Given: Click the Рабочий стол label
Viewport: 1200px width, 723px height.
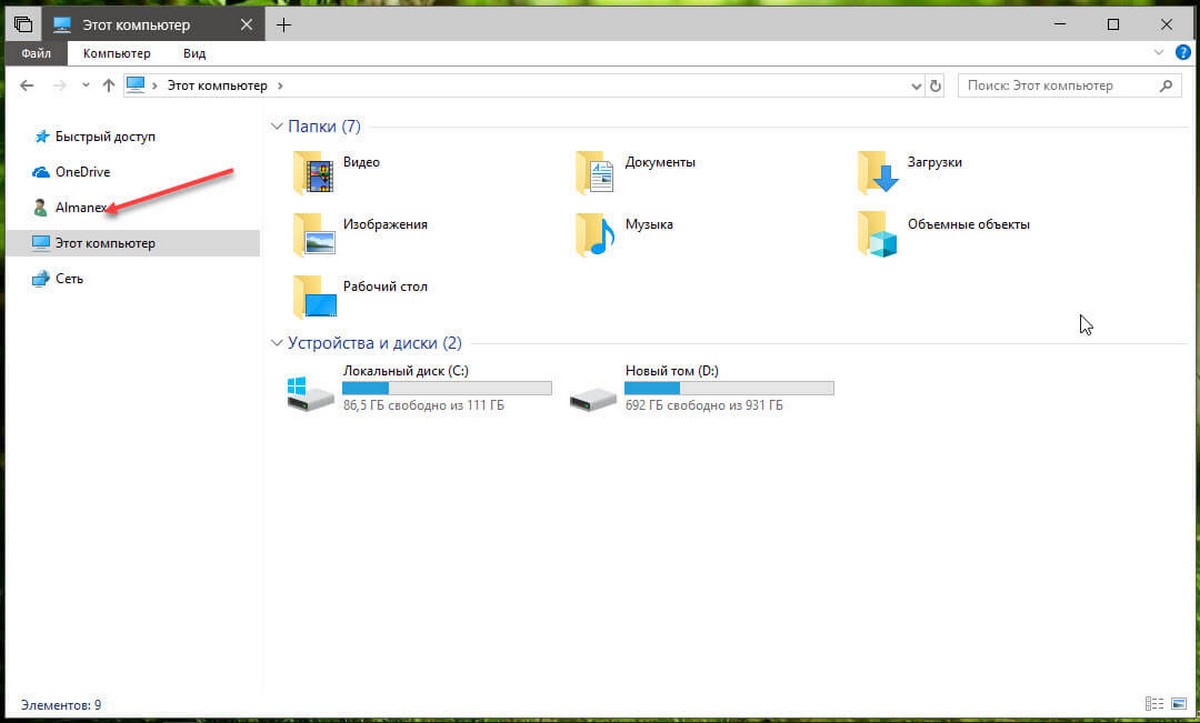Looking at the screenshot, I should pos(385,286).
